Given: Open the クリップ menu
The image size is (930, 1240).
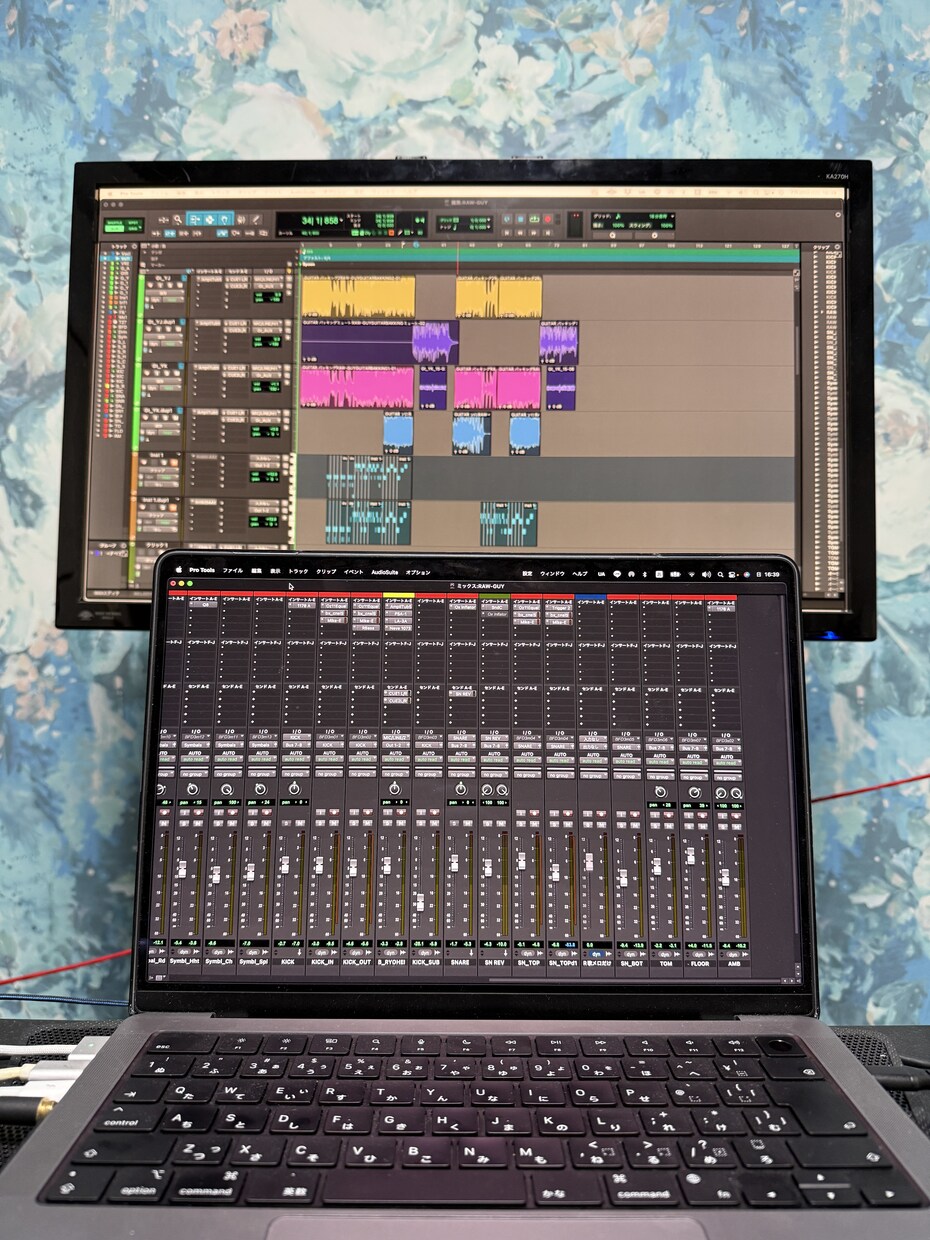Looking at the screenshot, I should point(326,571).
